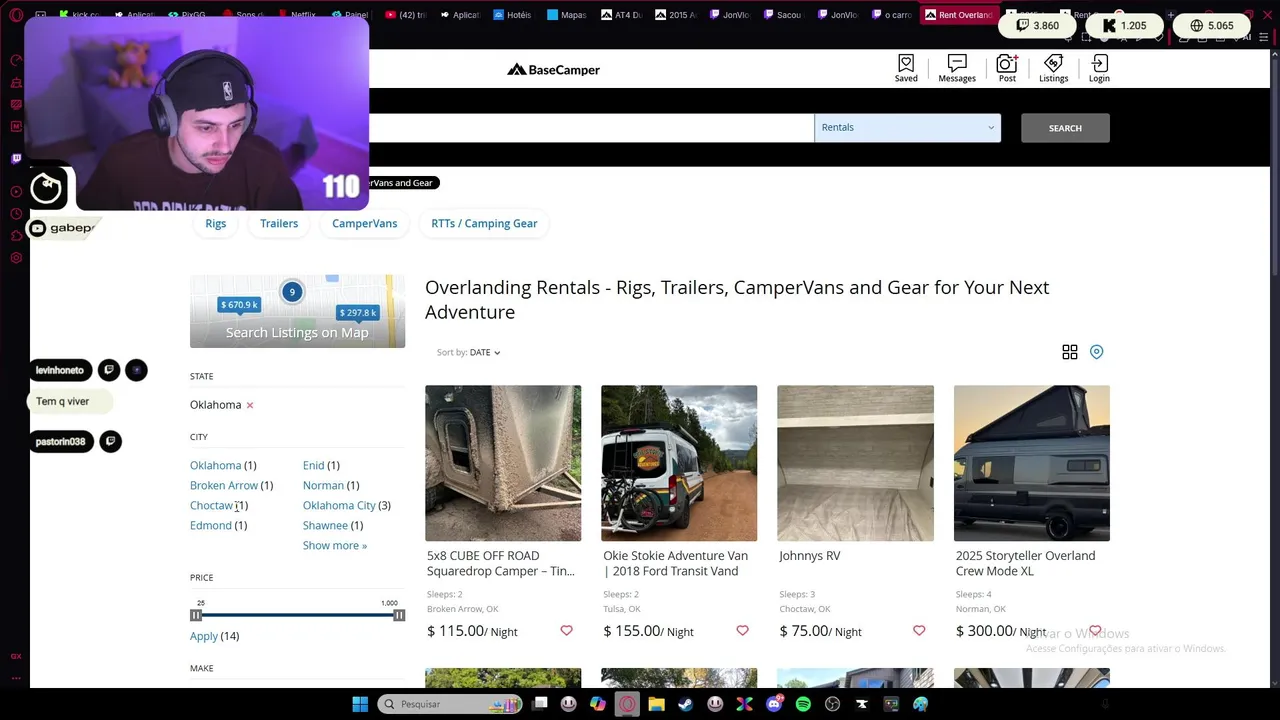1280x720 pixels.
Task: Open the 2025 Storyteller Overland photo
Action: click(x=1032, y=463)
